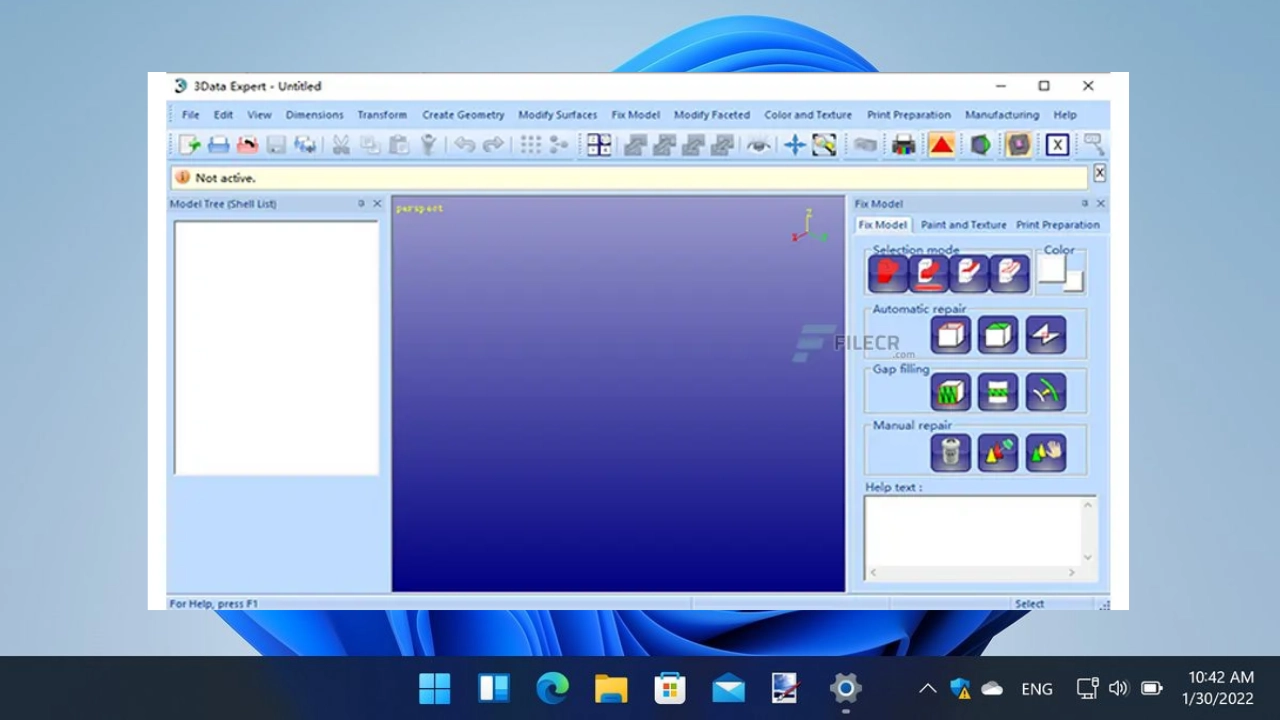Pin the Model Tree panel

[x=361, y=203]
